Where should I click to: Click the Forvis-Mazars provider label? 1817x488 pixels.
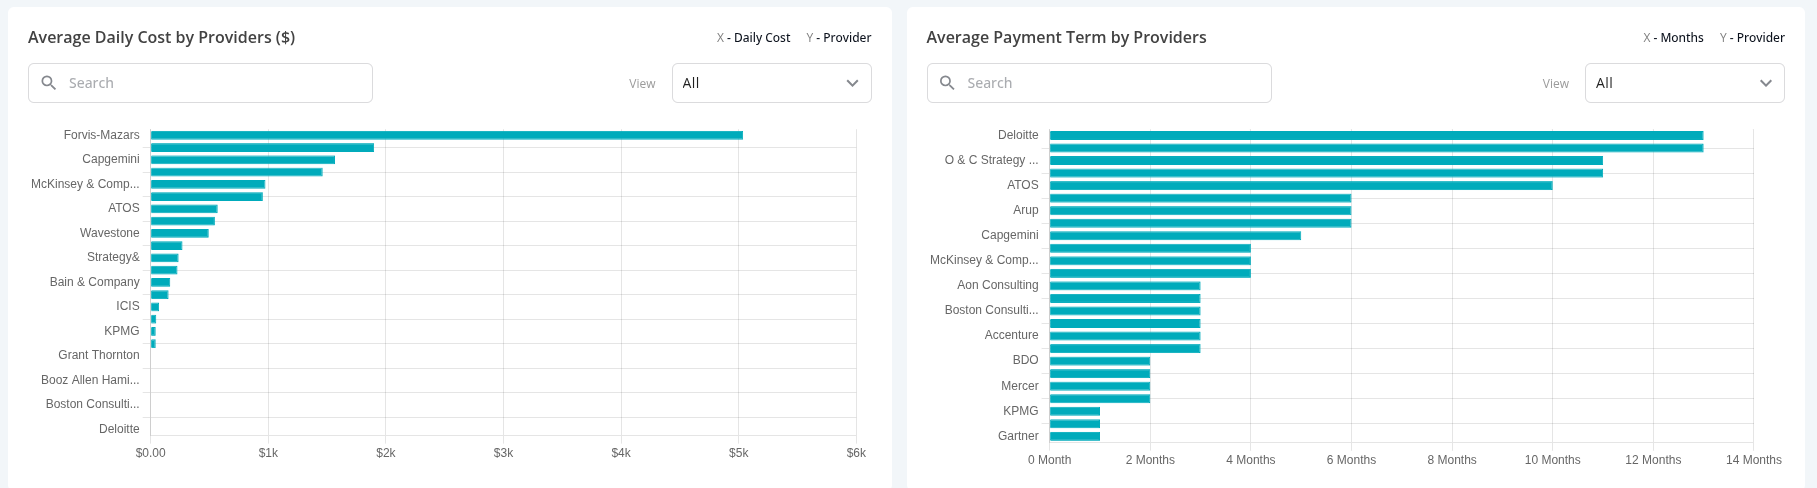point(101,135)
